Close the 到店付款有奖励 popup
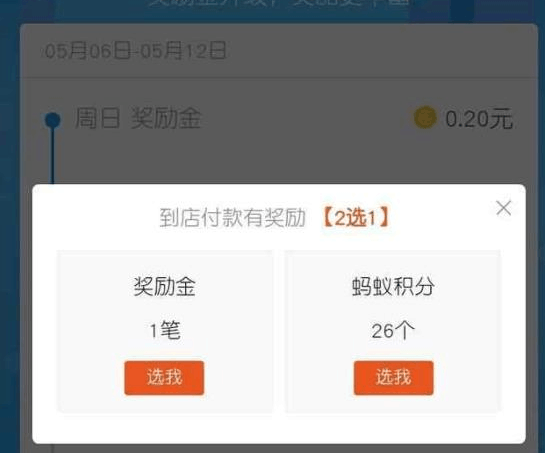The image size is (545, 453). click(x=504, y=208)
